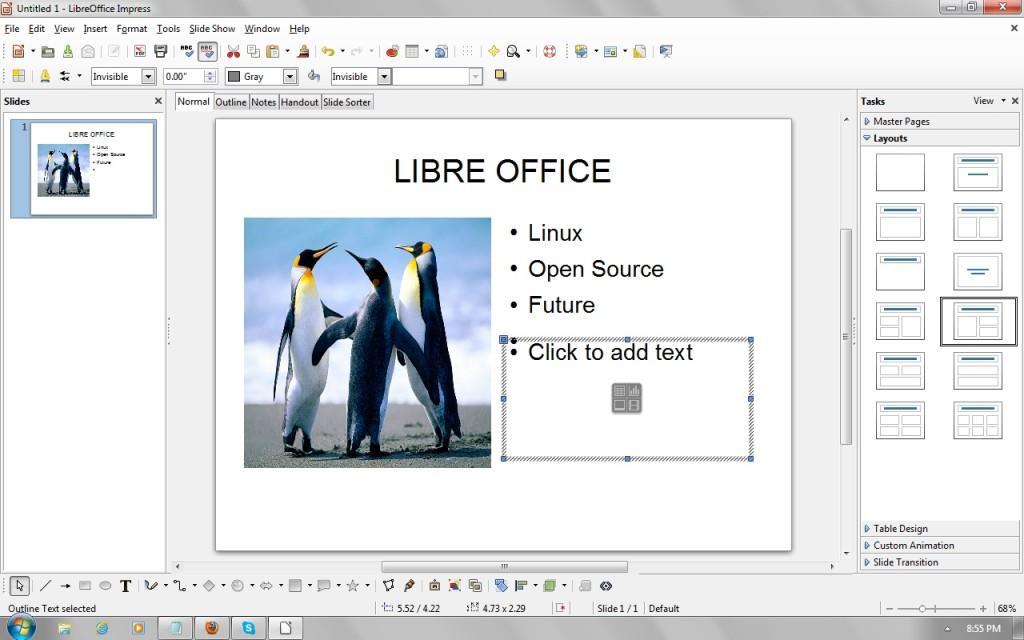Close the Slides panel
The width and height of the screenshot is (1024, 640).
[x=158, y=101]
